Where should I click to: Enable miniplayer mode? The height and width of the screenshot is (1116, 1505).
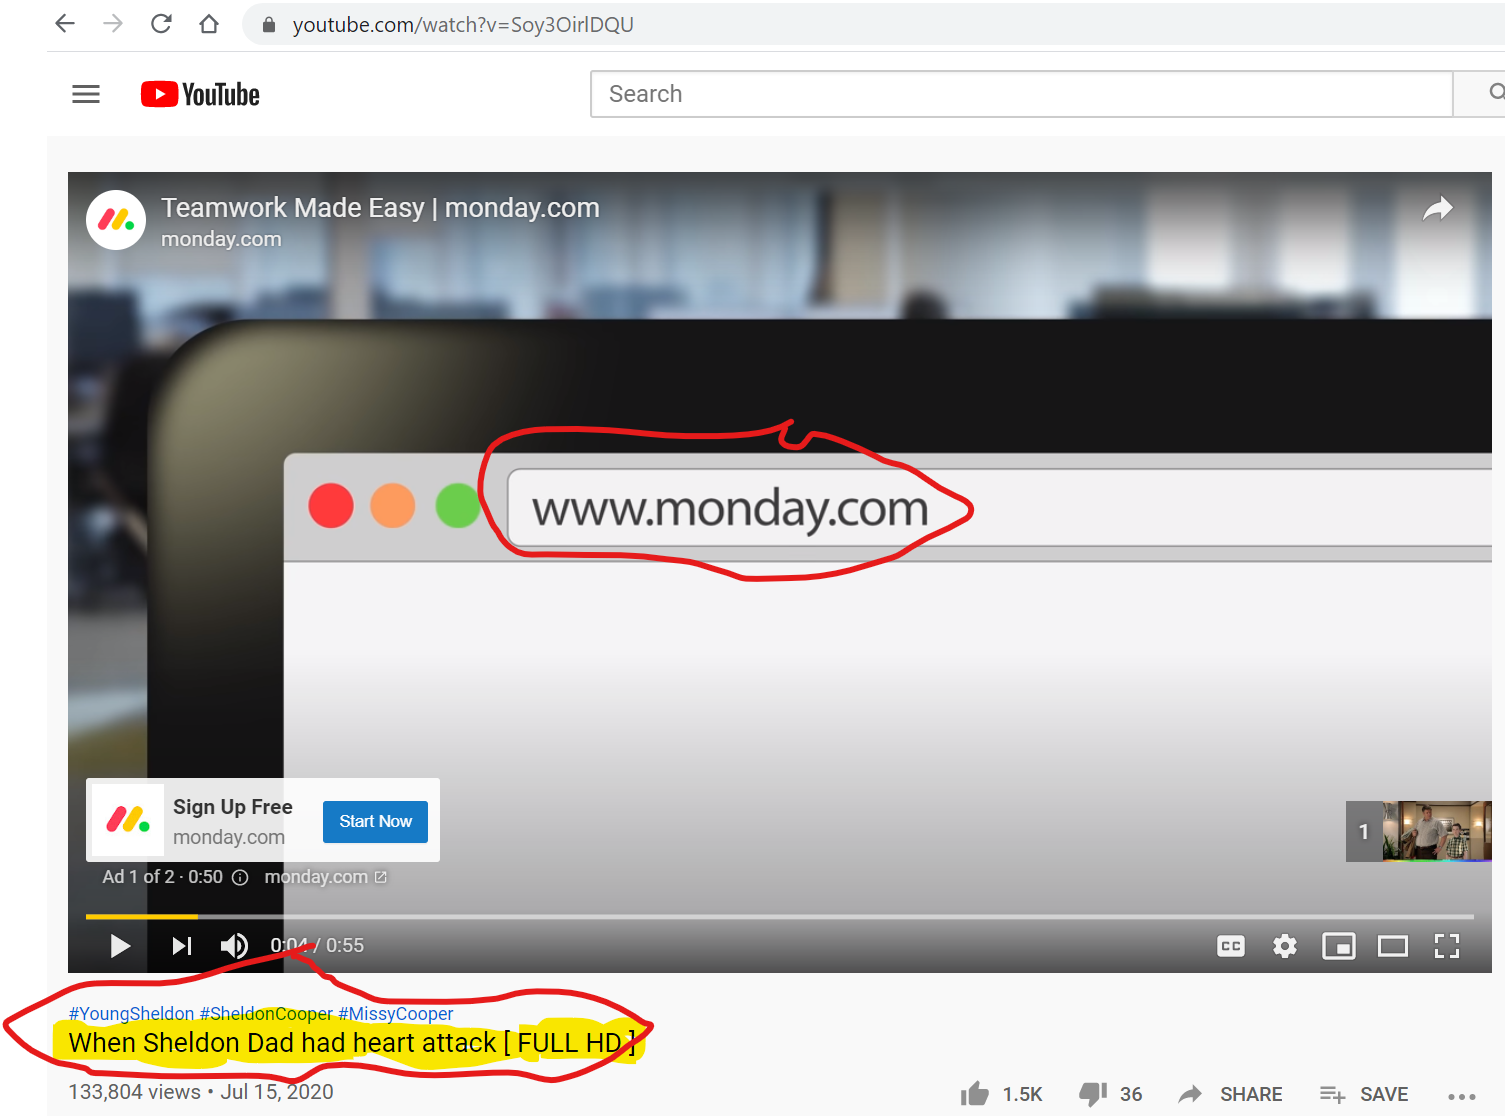tap(1338, 946)
